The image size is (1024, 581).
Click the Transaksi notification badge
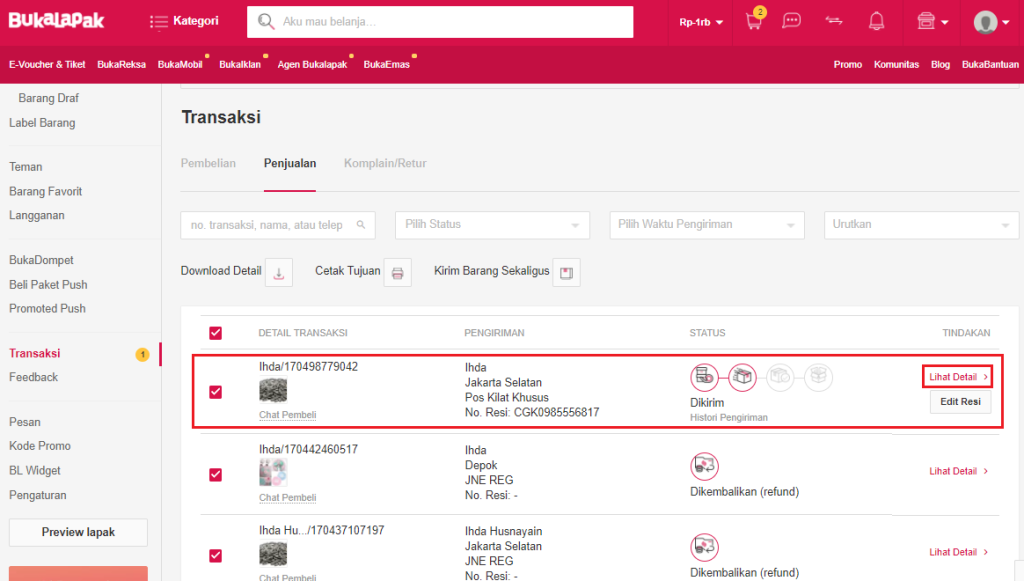(x=142, y=354)
